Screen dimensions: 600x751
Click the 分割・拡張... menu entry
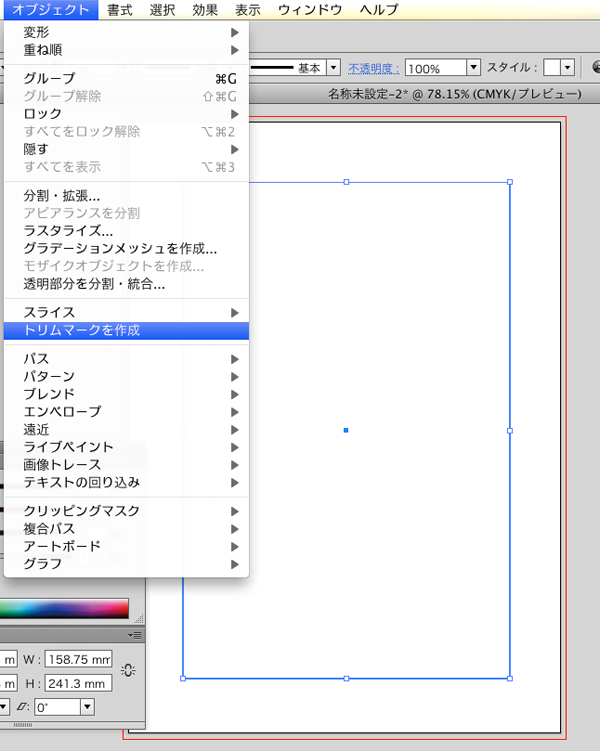pos(62,196)
